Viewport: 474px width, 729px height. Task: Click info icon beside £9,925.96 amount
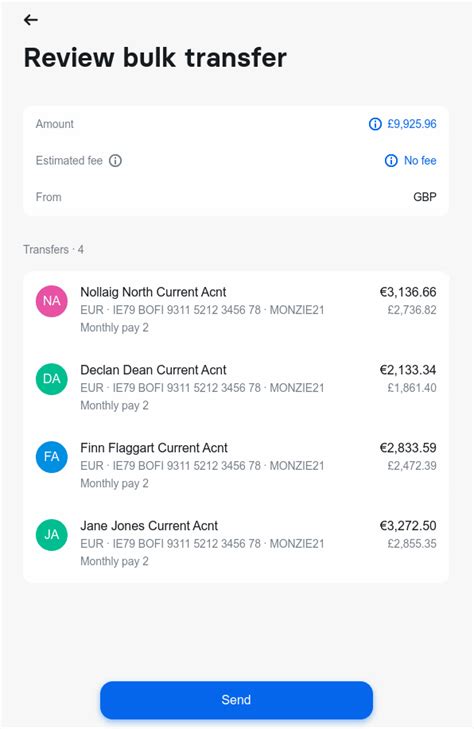pyautogui.click(x=375, y=124)
